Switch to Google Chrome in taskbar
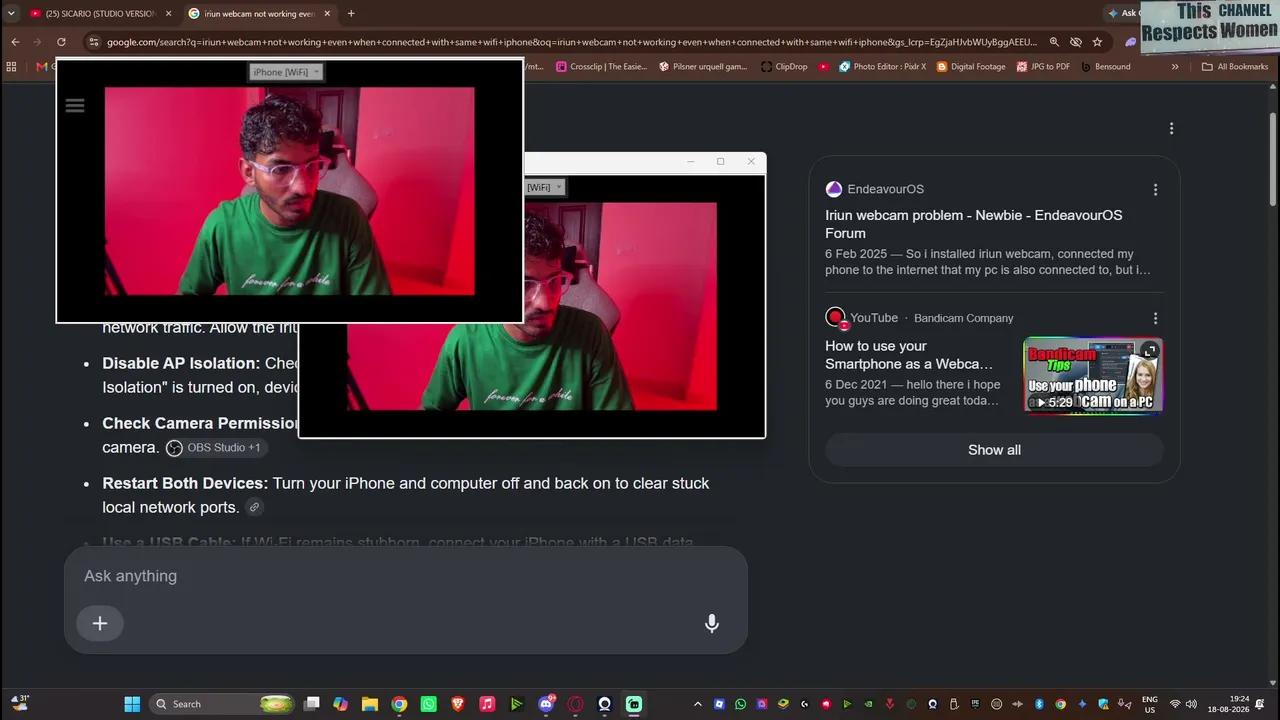 399,704
